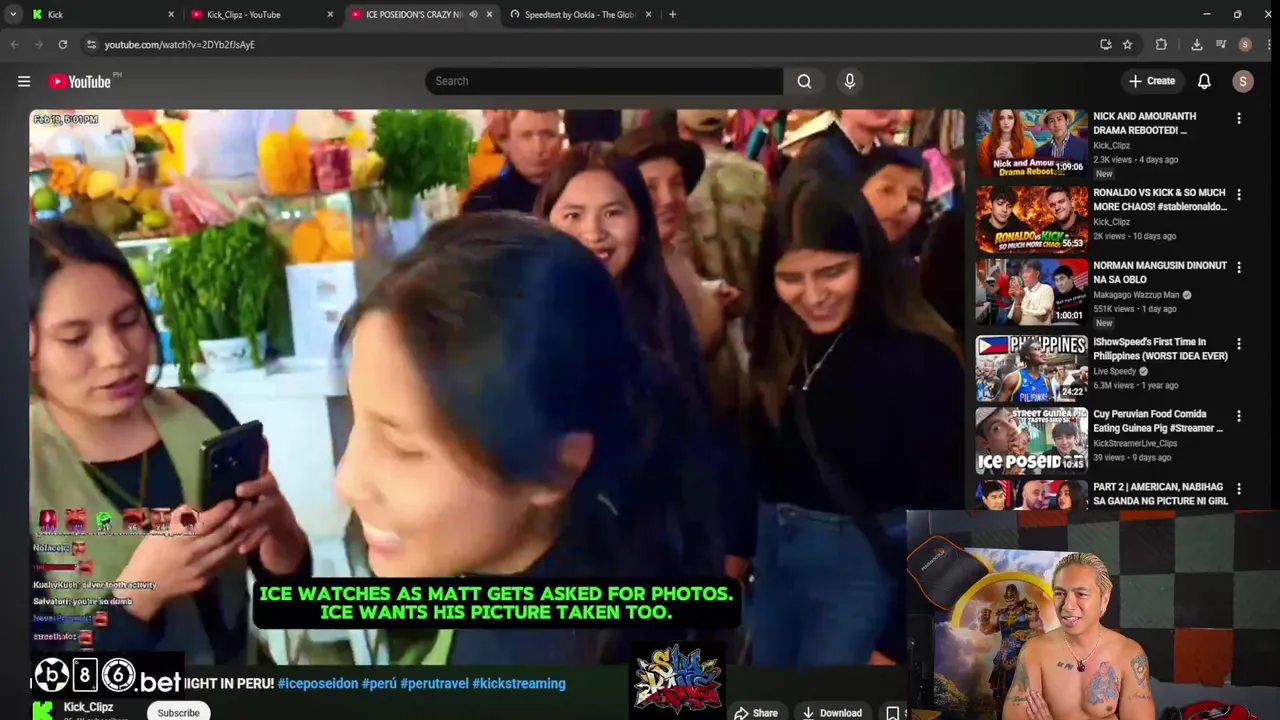The width and height of the screenshot is (1280, 720).
Task: Close the Speedtest by Ookla tab
Action: click(648, 14)
